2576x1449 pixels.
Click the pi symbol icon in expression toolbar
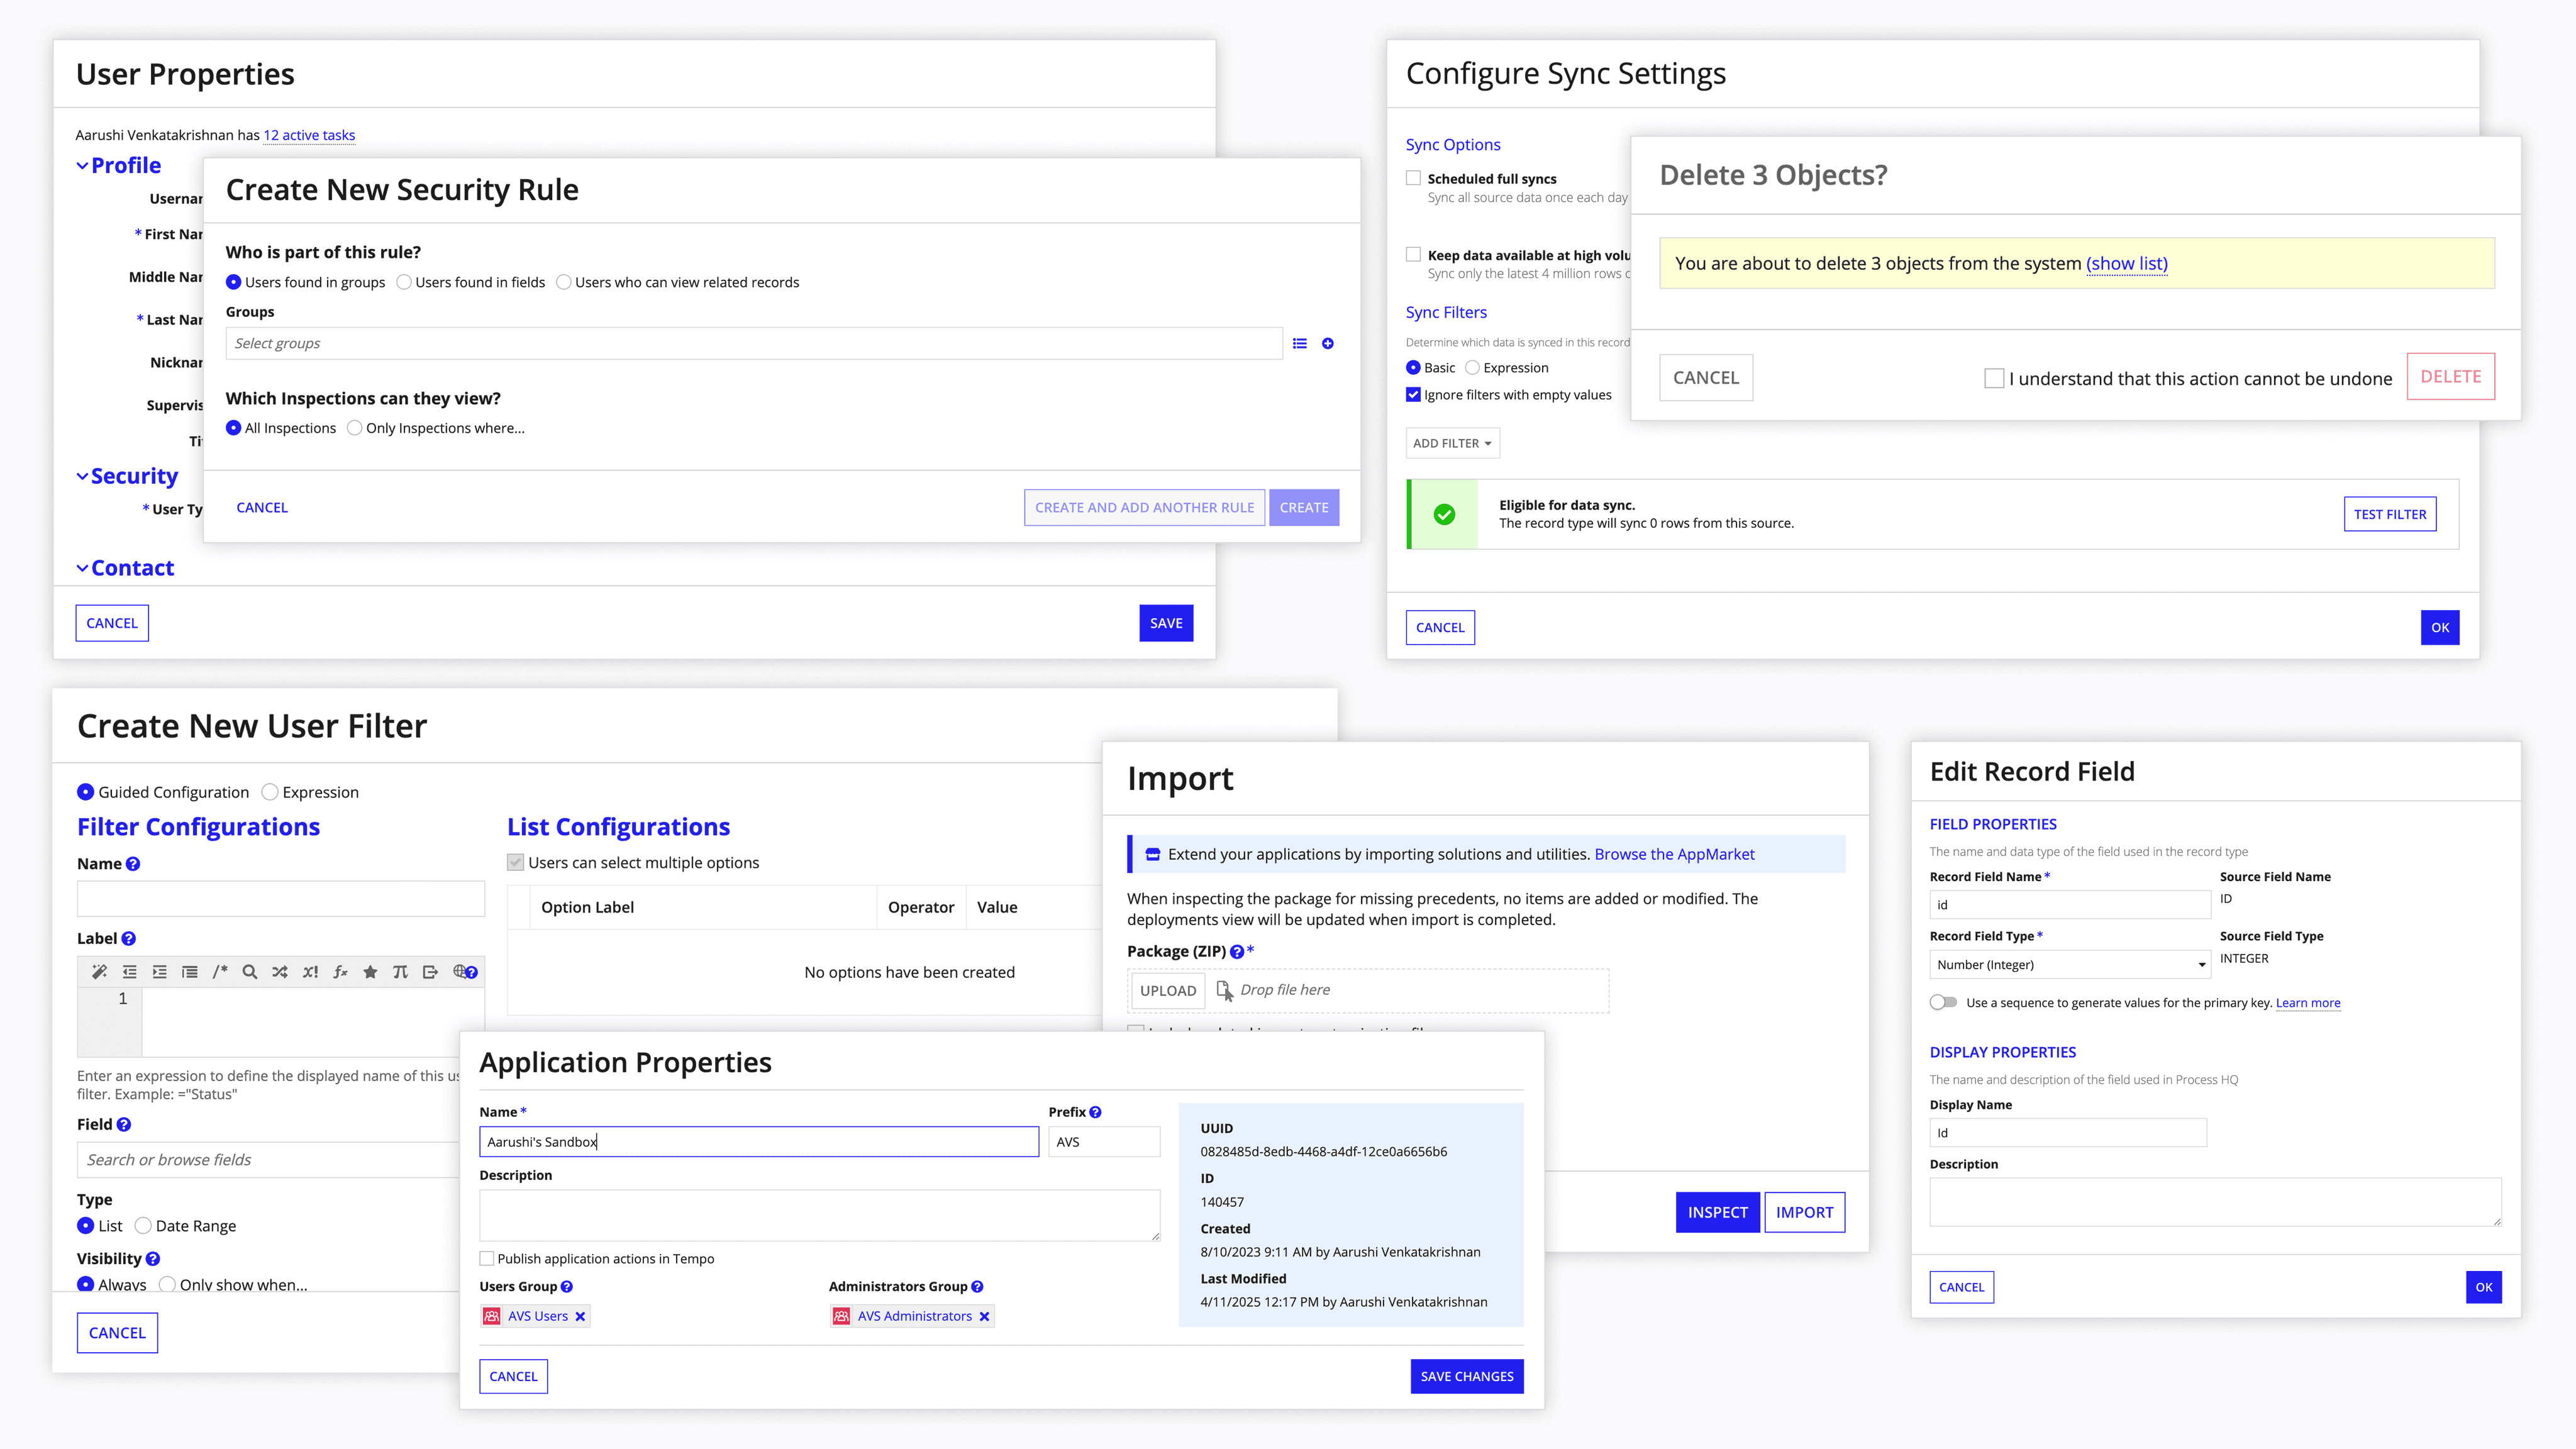(400, 971)
